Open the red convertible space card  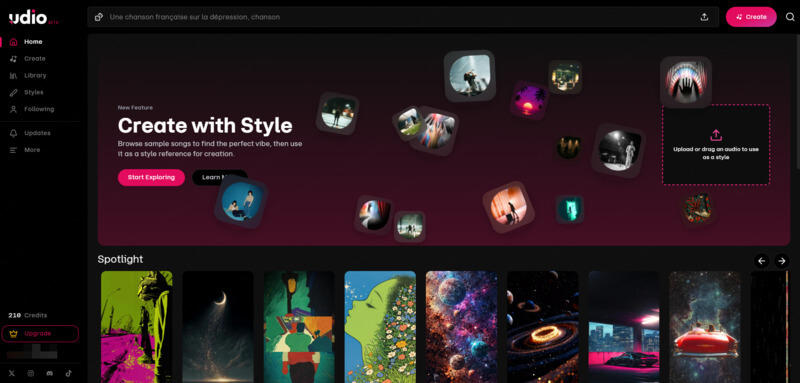pyautogui.click(x=705, y=327)
